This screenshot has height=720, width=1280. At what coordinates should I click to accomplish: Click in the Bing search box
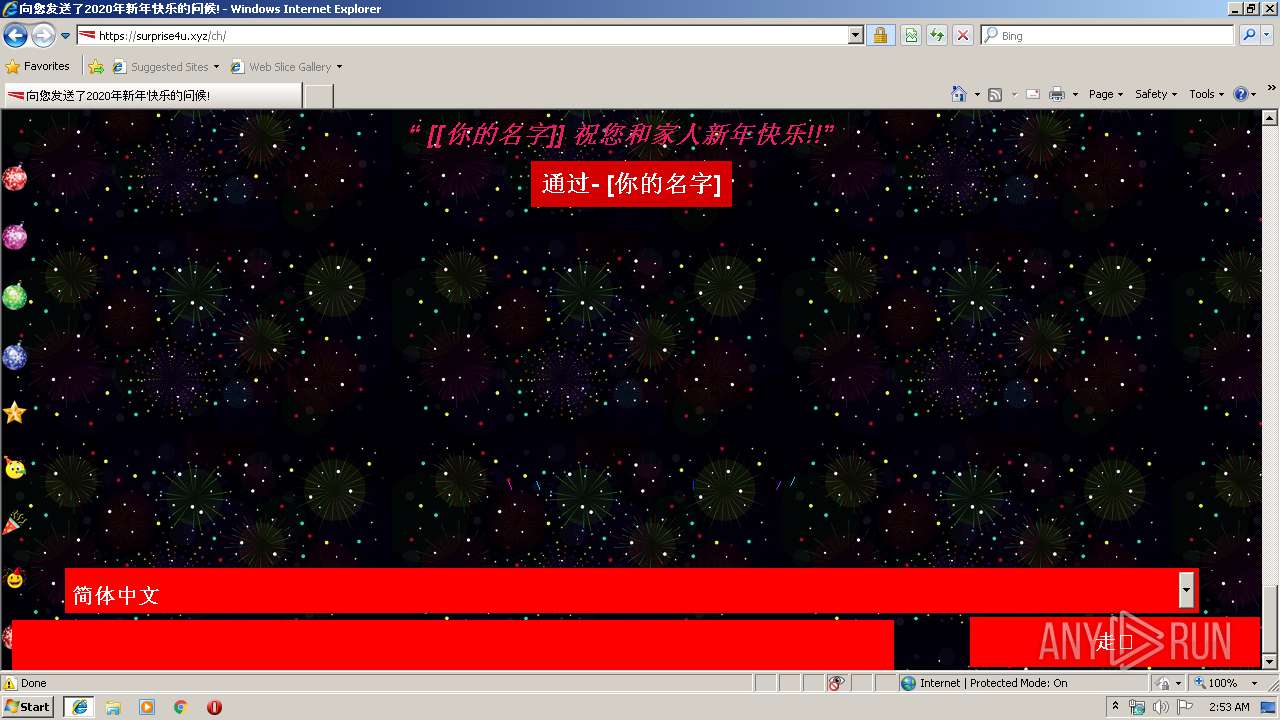[1107, 36]
